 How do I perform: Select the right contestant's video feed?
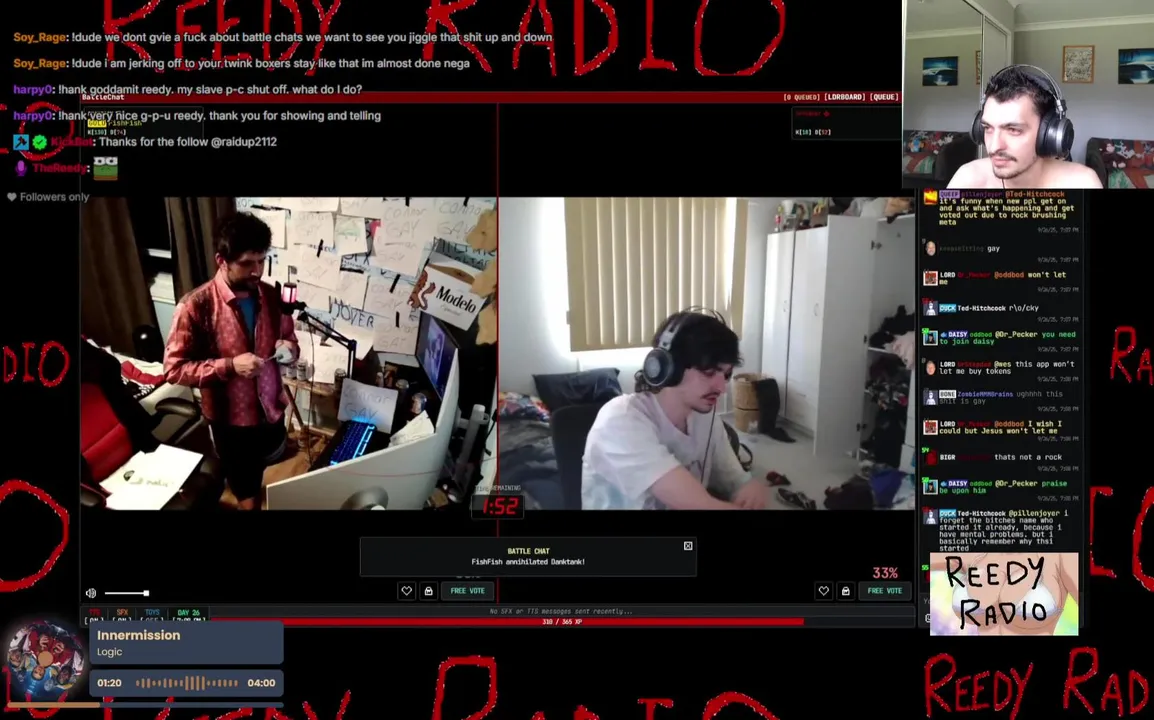(x=707, y=353)
